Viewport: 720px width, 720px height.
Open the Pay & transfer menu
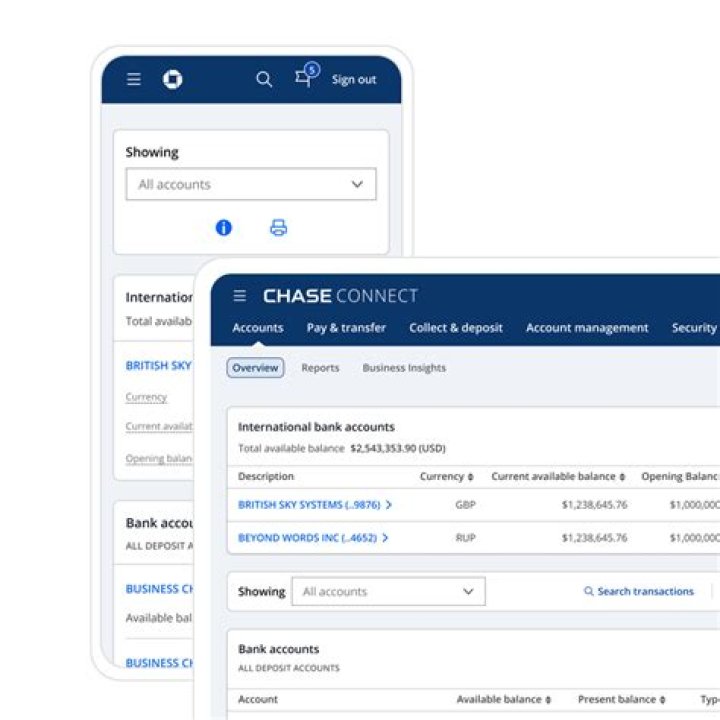(x=346, y=328)
